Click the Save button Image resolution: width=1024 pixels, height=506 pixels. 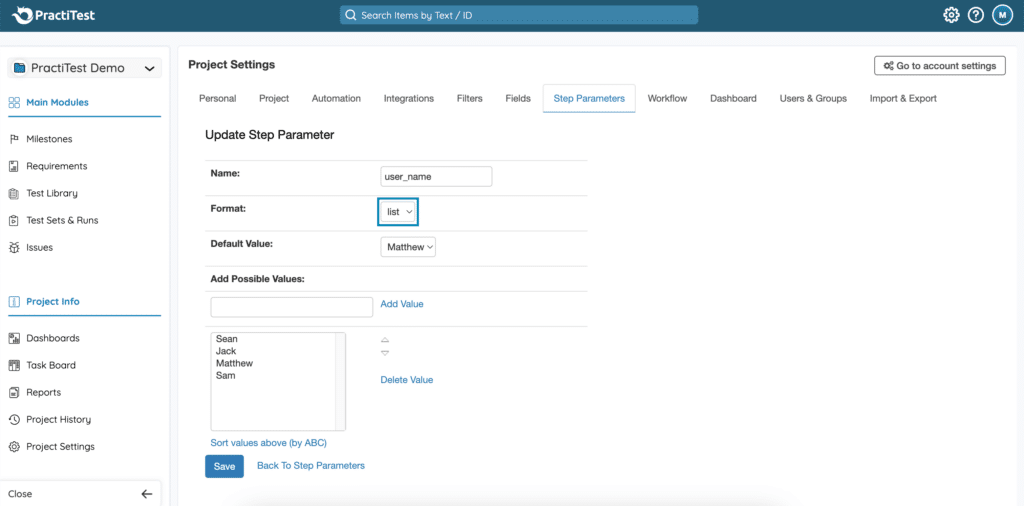click(224, 466)
